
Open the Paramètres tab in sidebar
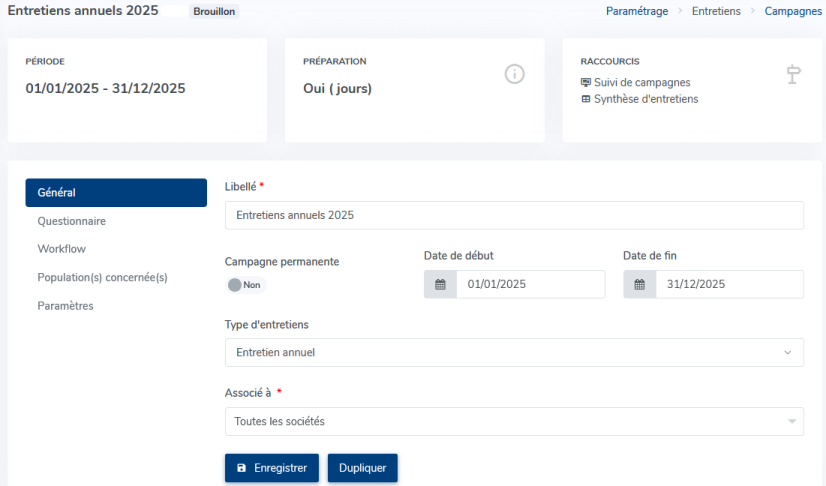tap(65, 306)
